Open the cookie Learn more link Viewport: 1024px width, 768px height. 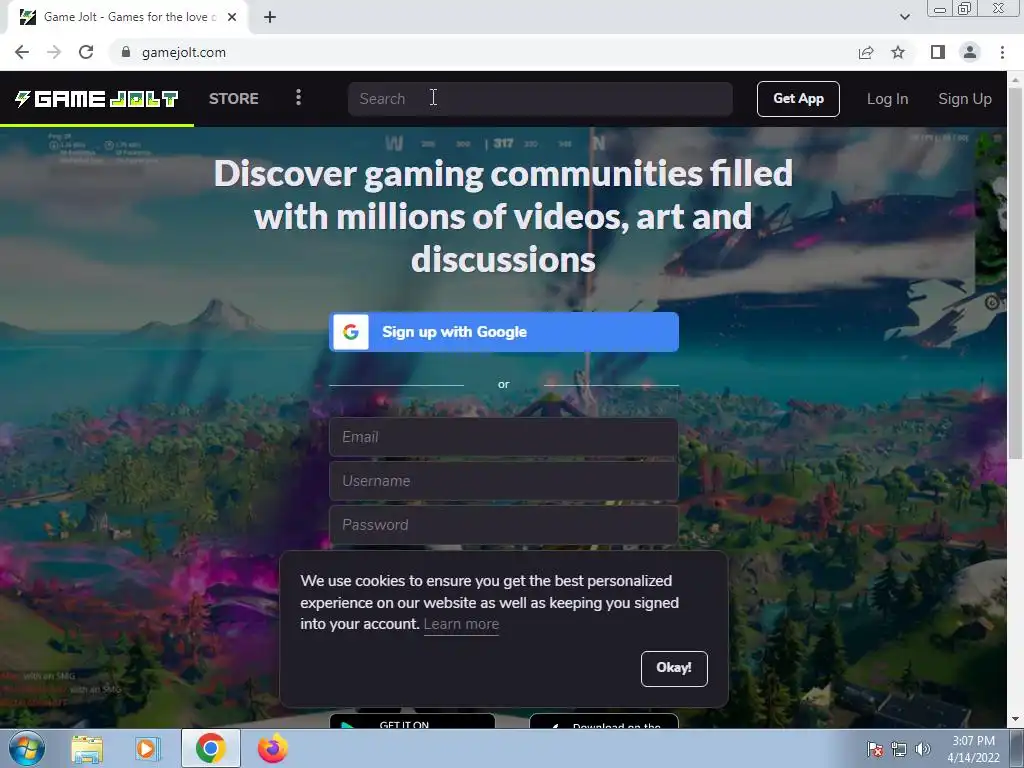[x=461, y=624]
